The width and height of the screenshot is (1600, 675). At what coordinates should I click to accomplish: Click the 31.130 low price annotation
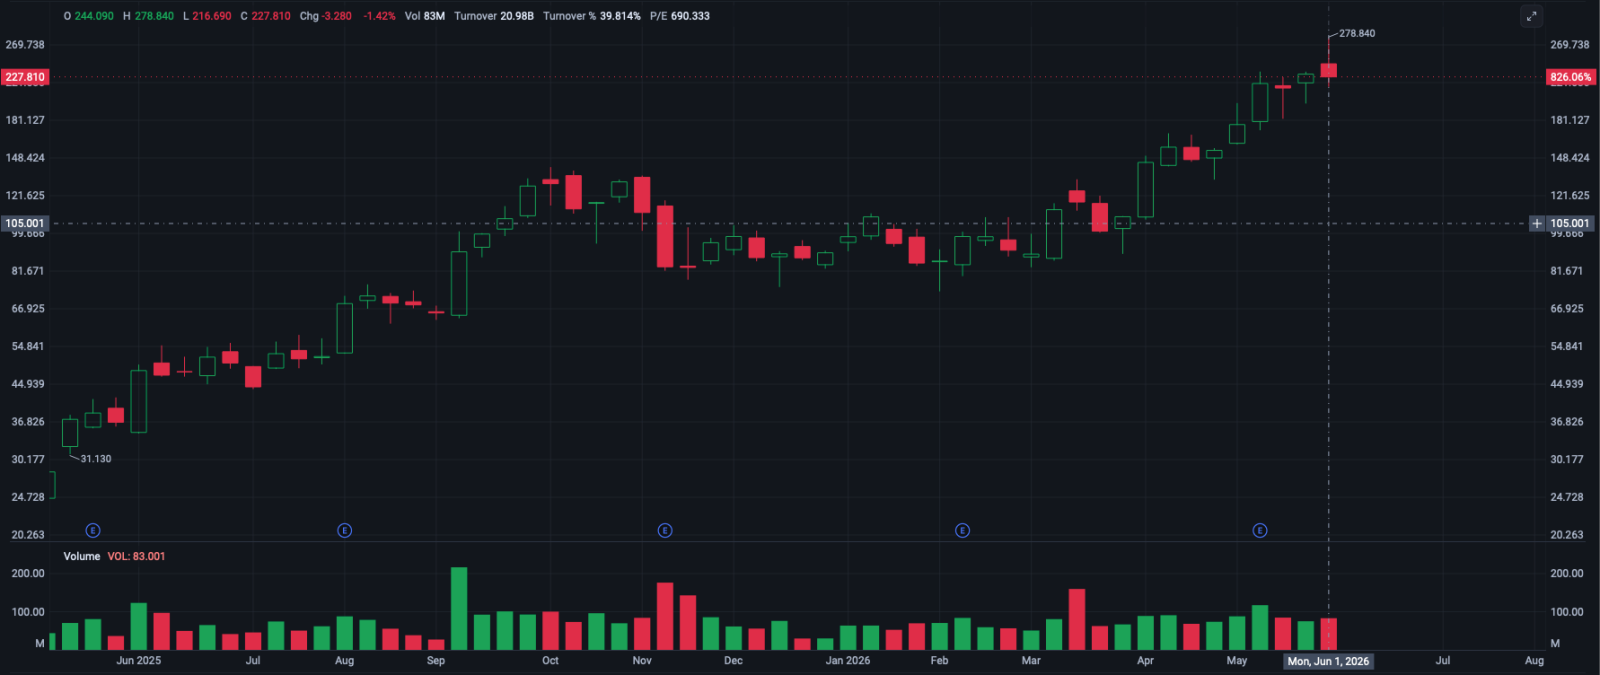point(96,459)
